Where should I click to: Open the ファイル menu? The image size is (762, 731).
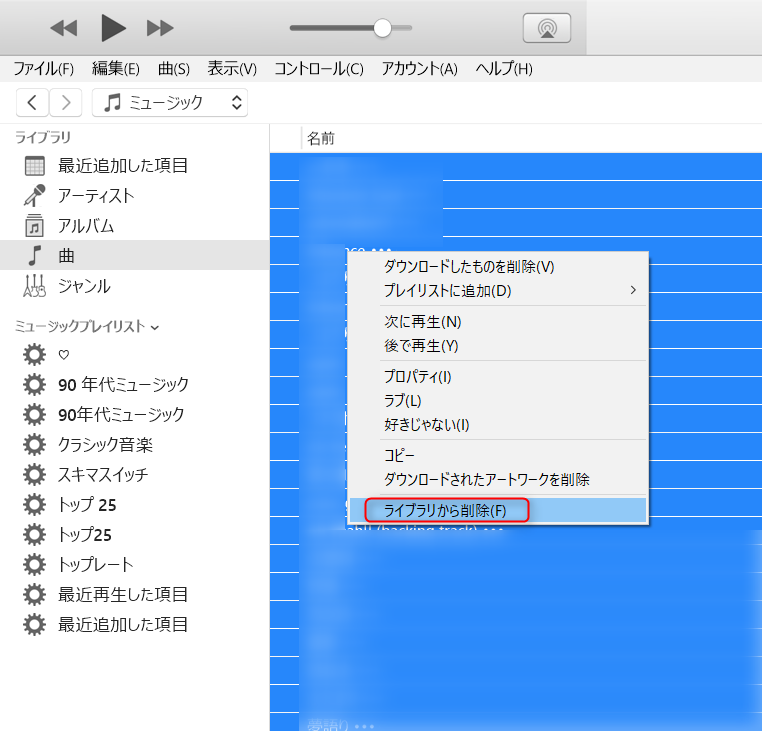tap(43, 69)
